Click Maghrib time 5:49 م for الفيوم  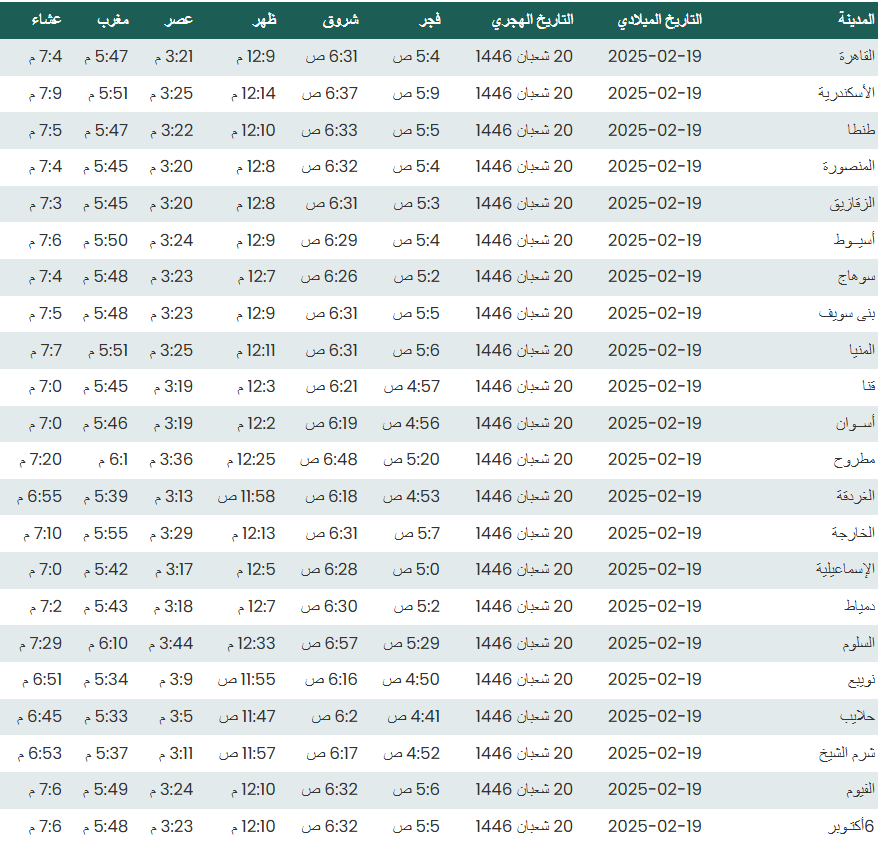pos(105,790)
